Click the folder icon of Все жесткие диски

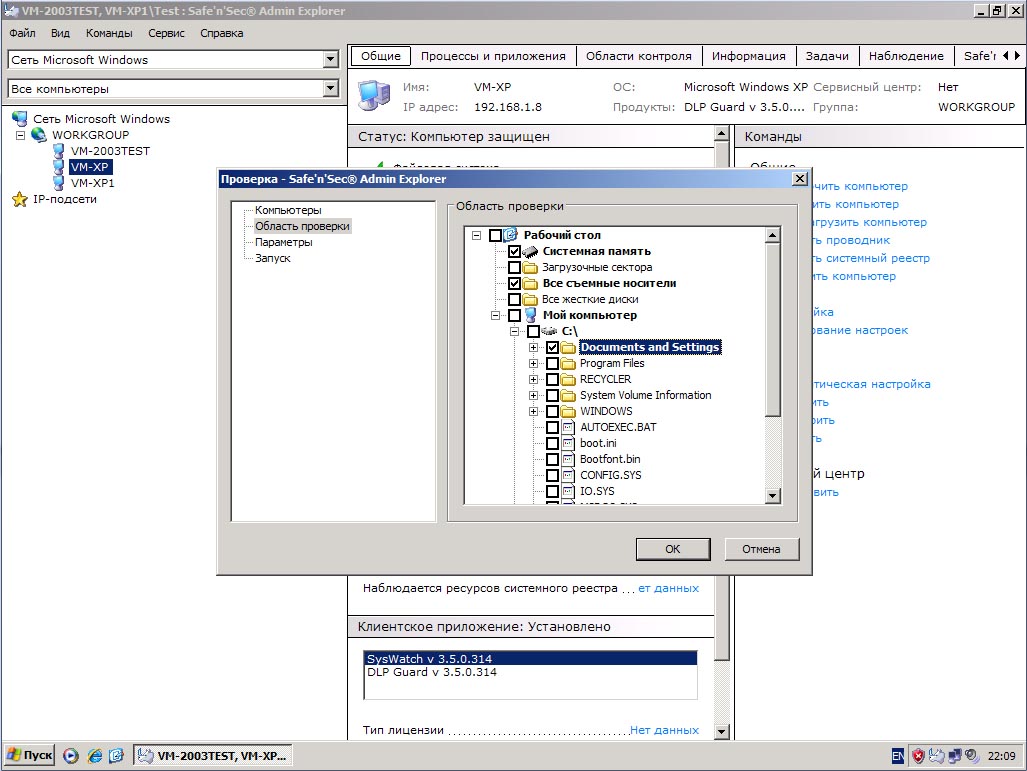pos(531,299)
